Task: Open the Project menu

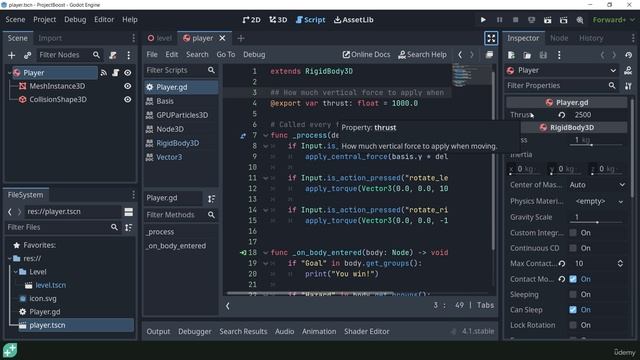Action: (x=44, y=20)
